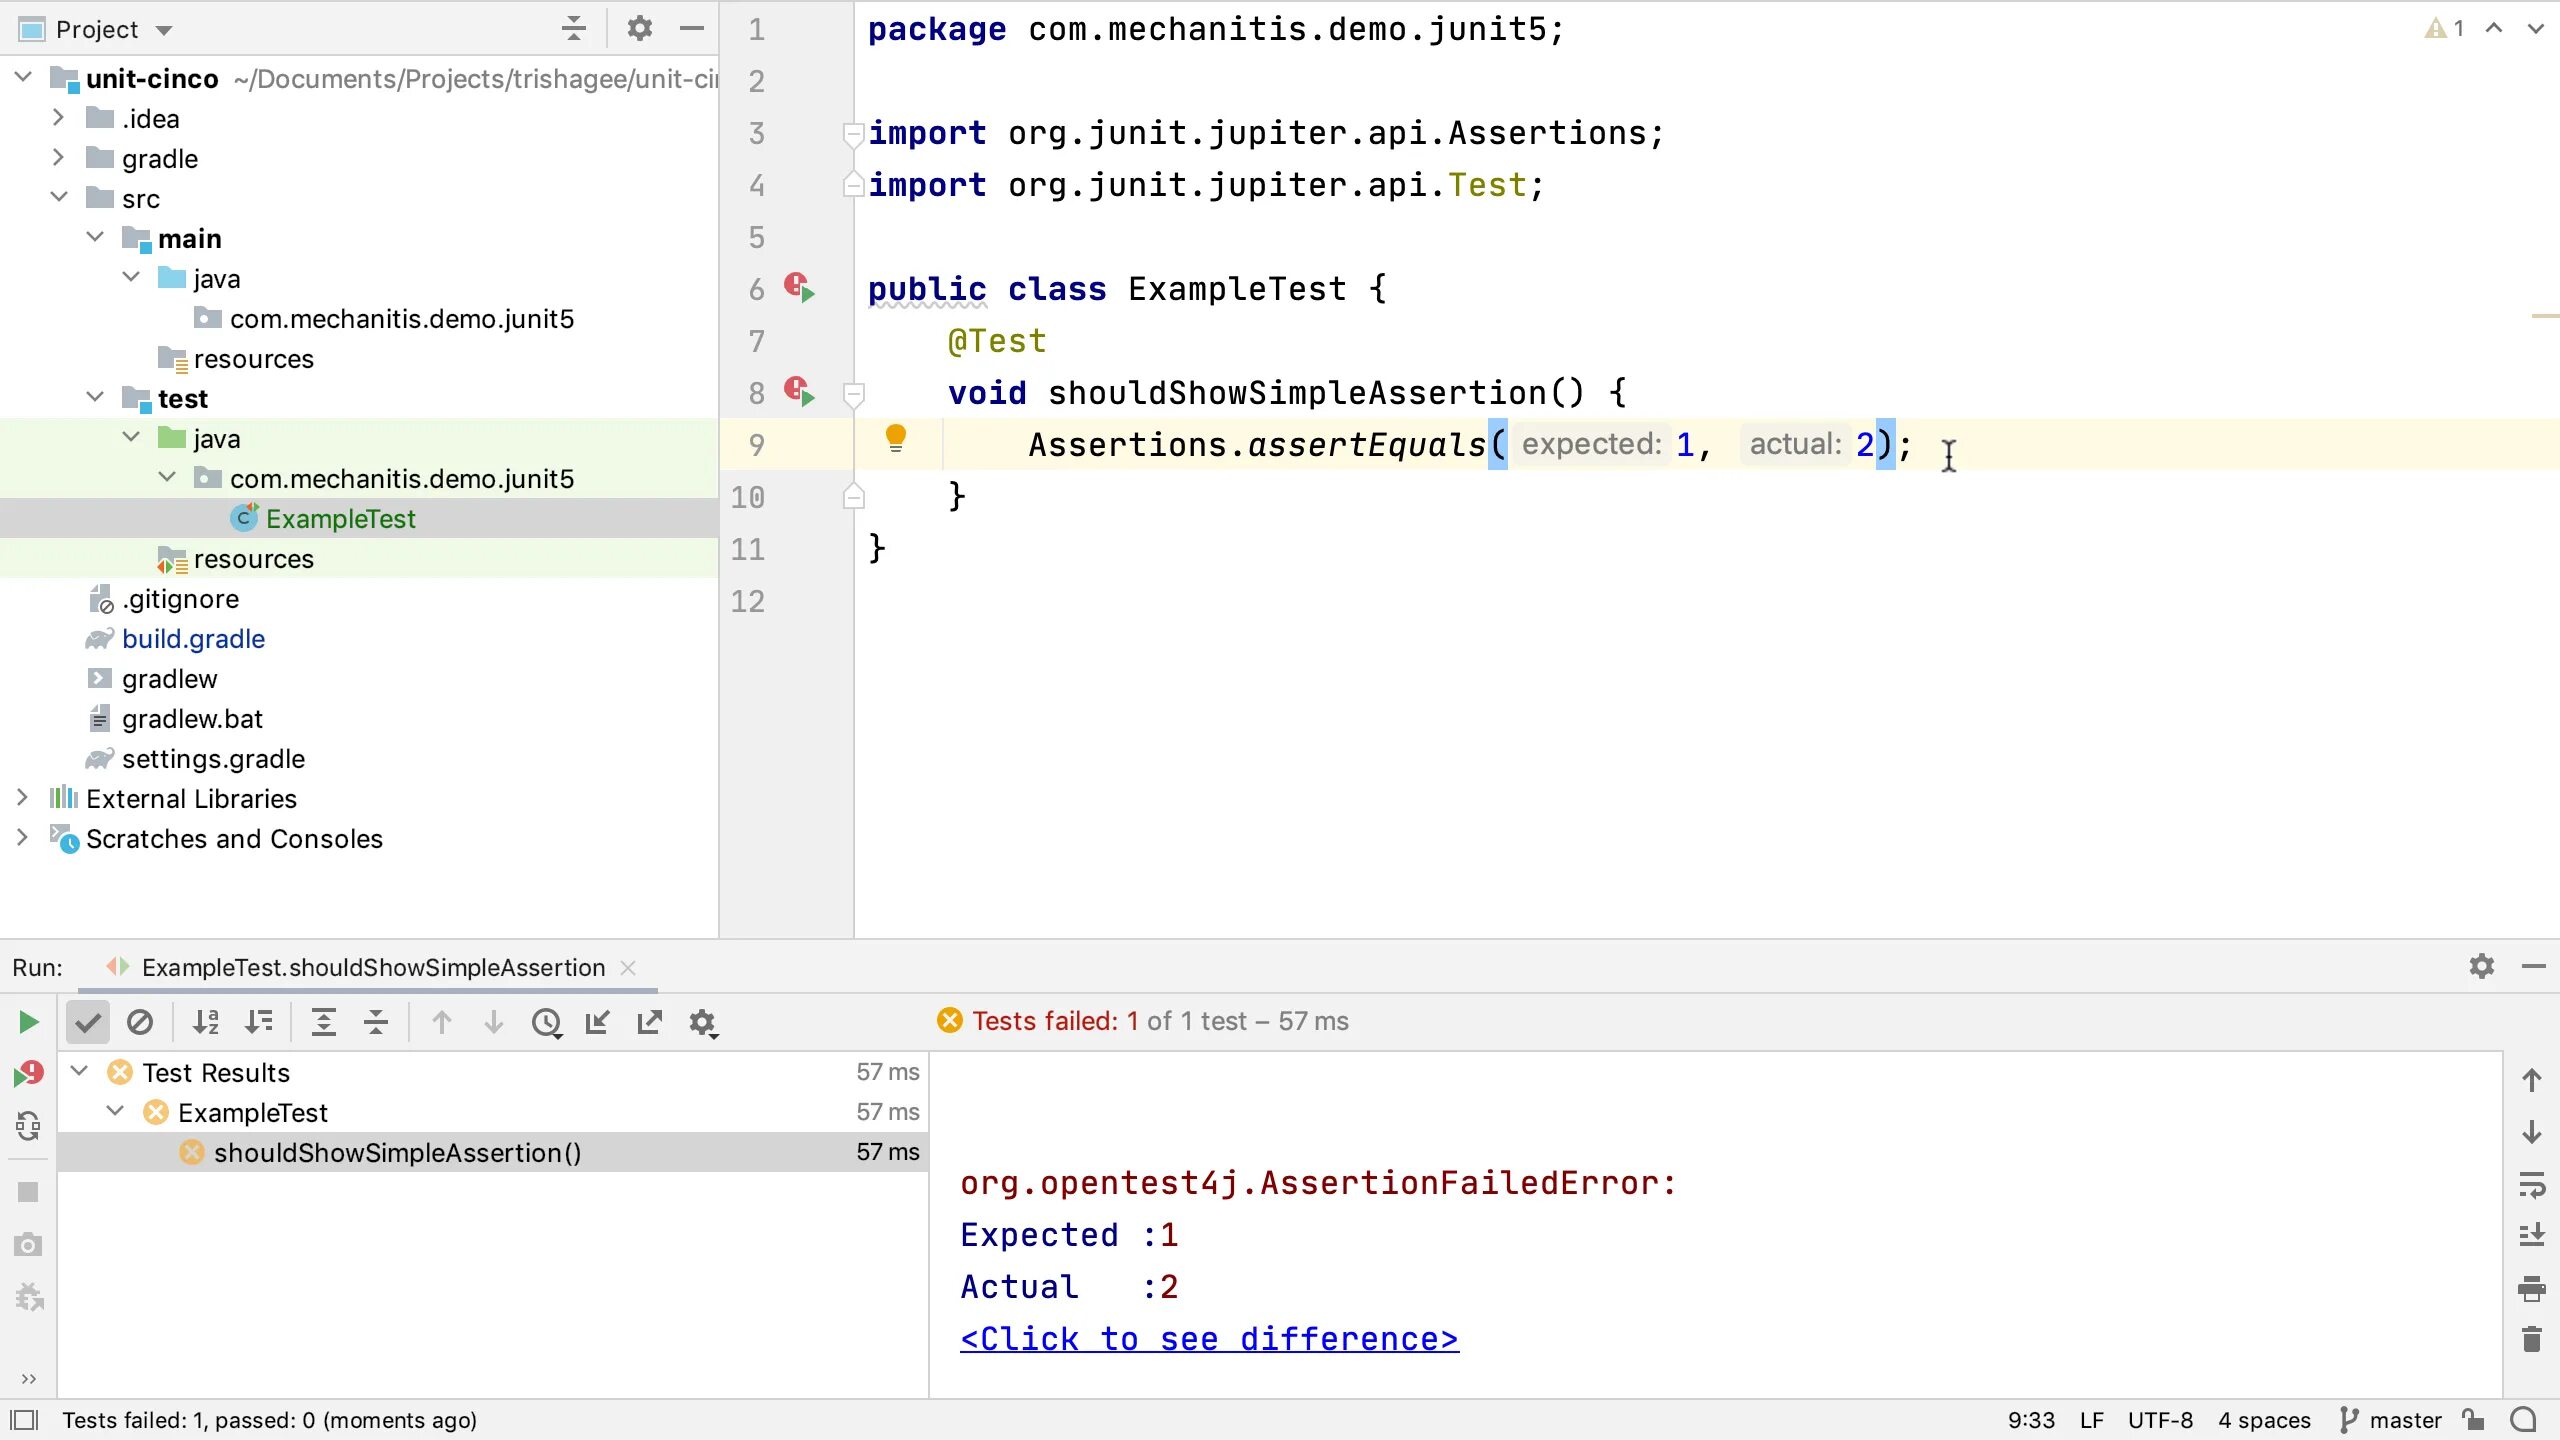Collapse all test results
Image resolution: width=2560 pixels, height=1440 pixels.
376,1022
